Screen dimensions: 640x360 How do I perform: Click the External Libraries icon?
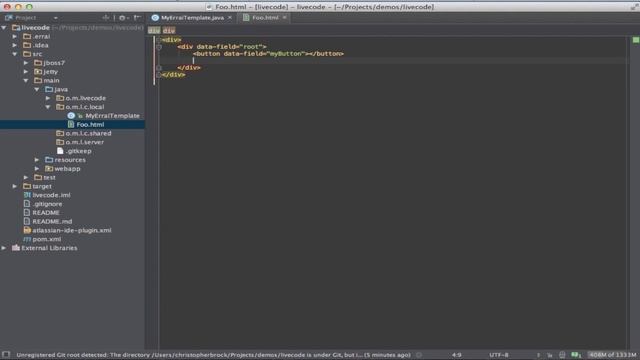point(16,248)
